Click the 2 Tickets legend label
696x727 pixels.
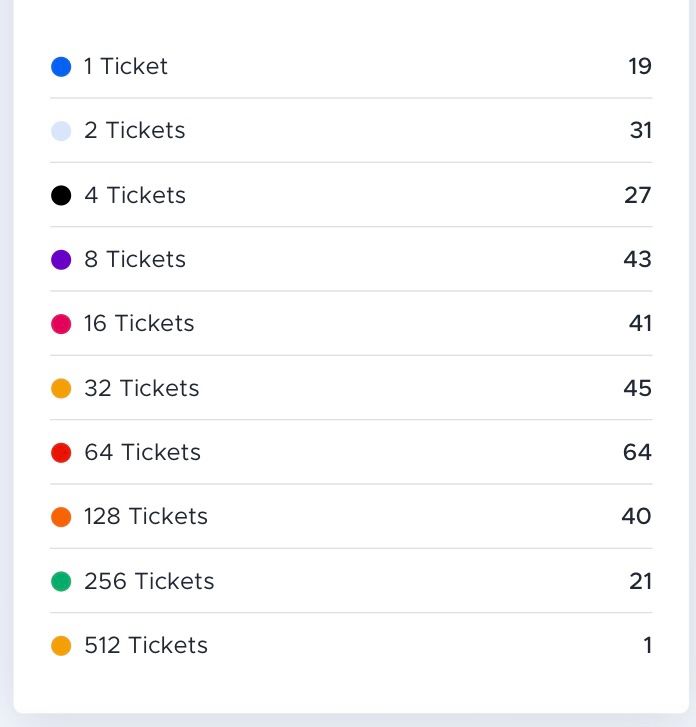[x=135, y=131]
